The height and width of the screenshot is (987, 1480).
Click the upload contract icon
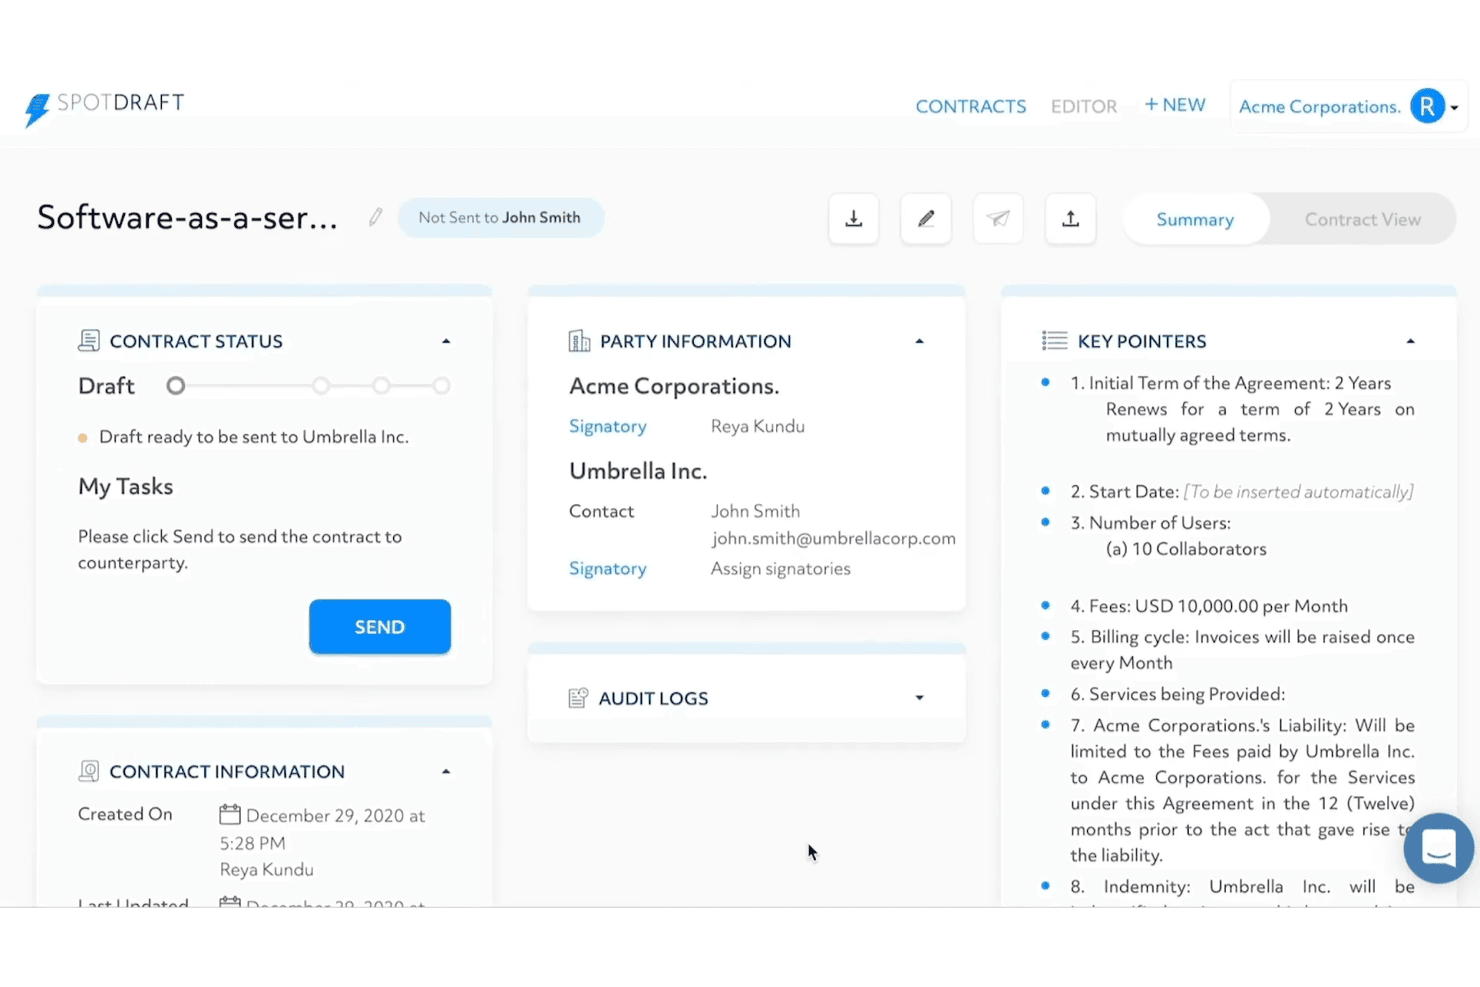(x=1070, y=219)
